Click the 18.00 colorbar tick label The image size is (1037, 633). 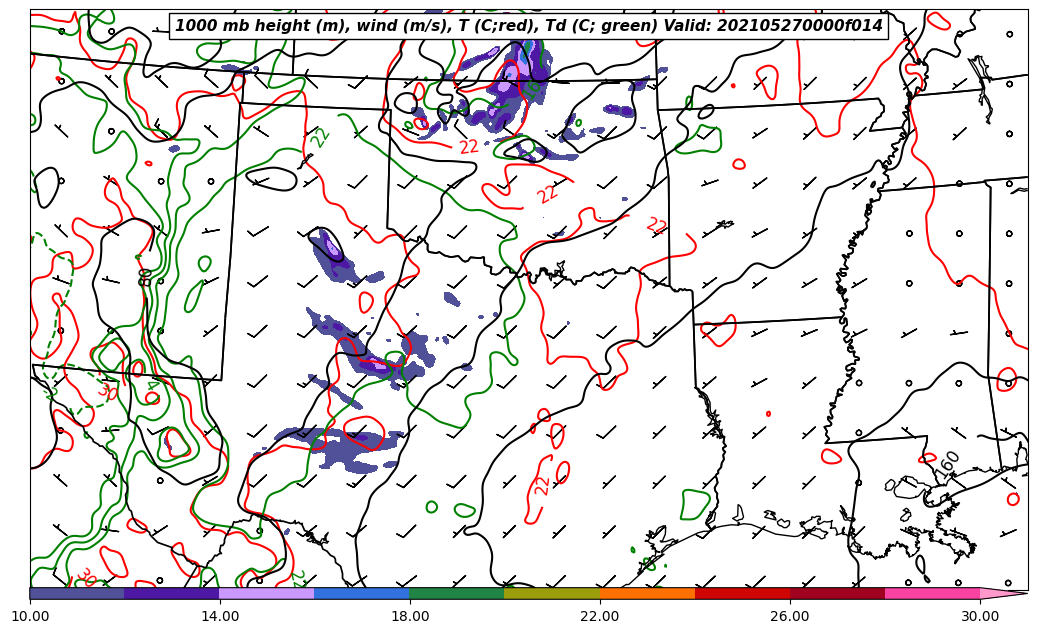410,616
